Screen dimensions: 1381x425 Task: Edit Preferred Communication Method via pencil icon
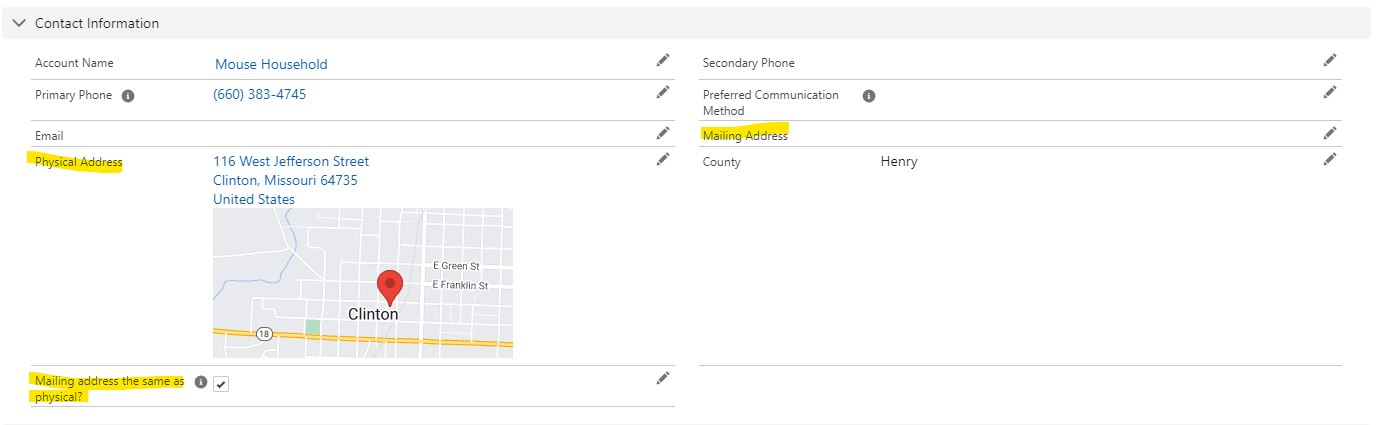point(1329,92)
